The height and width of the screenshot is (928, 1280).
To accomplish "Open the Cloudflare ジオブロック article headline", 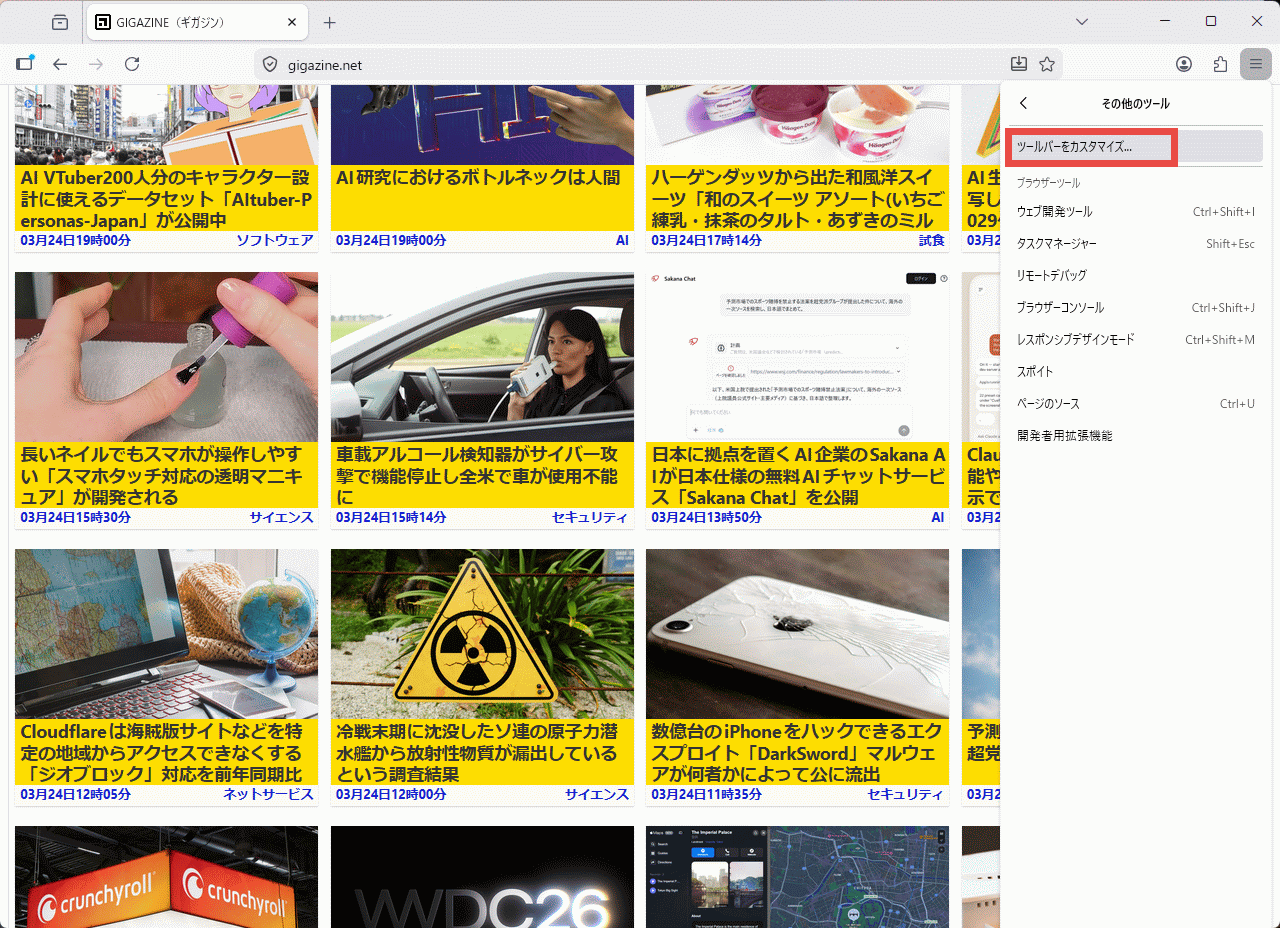I will (x=161, y=752).
